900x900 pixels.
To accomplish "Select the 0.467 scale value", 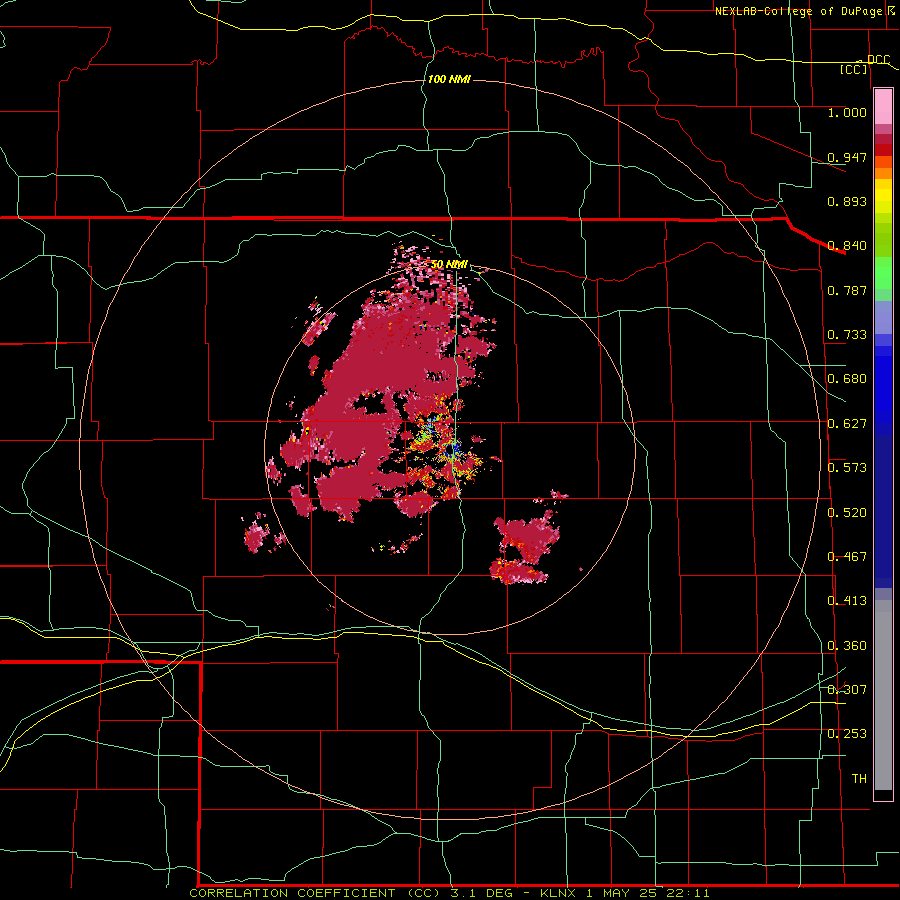I will pos(847,557).
